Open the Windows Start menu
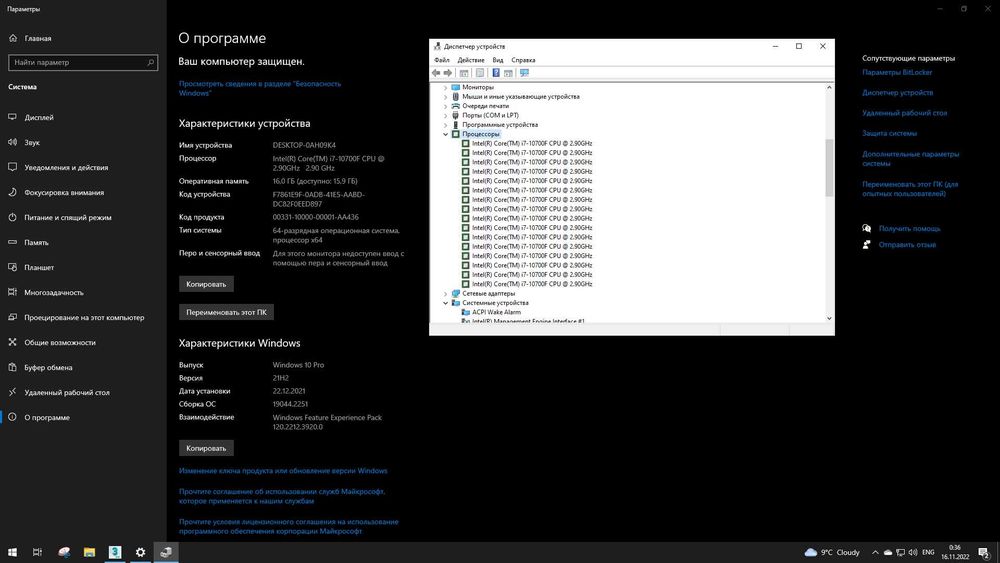 tap(12, 552)
